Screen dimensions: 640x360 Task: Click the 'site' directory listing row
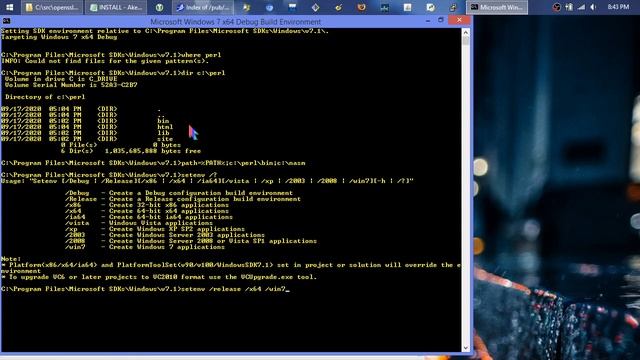[x=87, y=139]
